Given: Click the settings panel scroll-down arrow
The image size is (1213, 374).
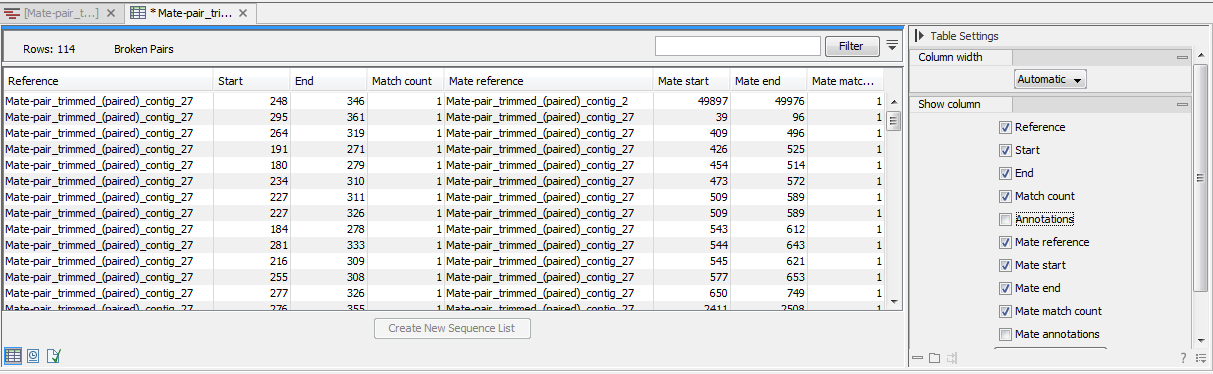Looking at the screenshot, I should click(x=1201, y=341).
